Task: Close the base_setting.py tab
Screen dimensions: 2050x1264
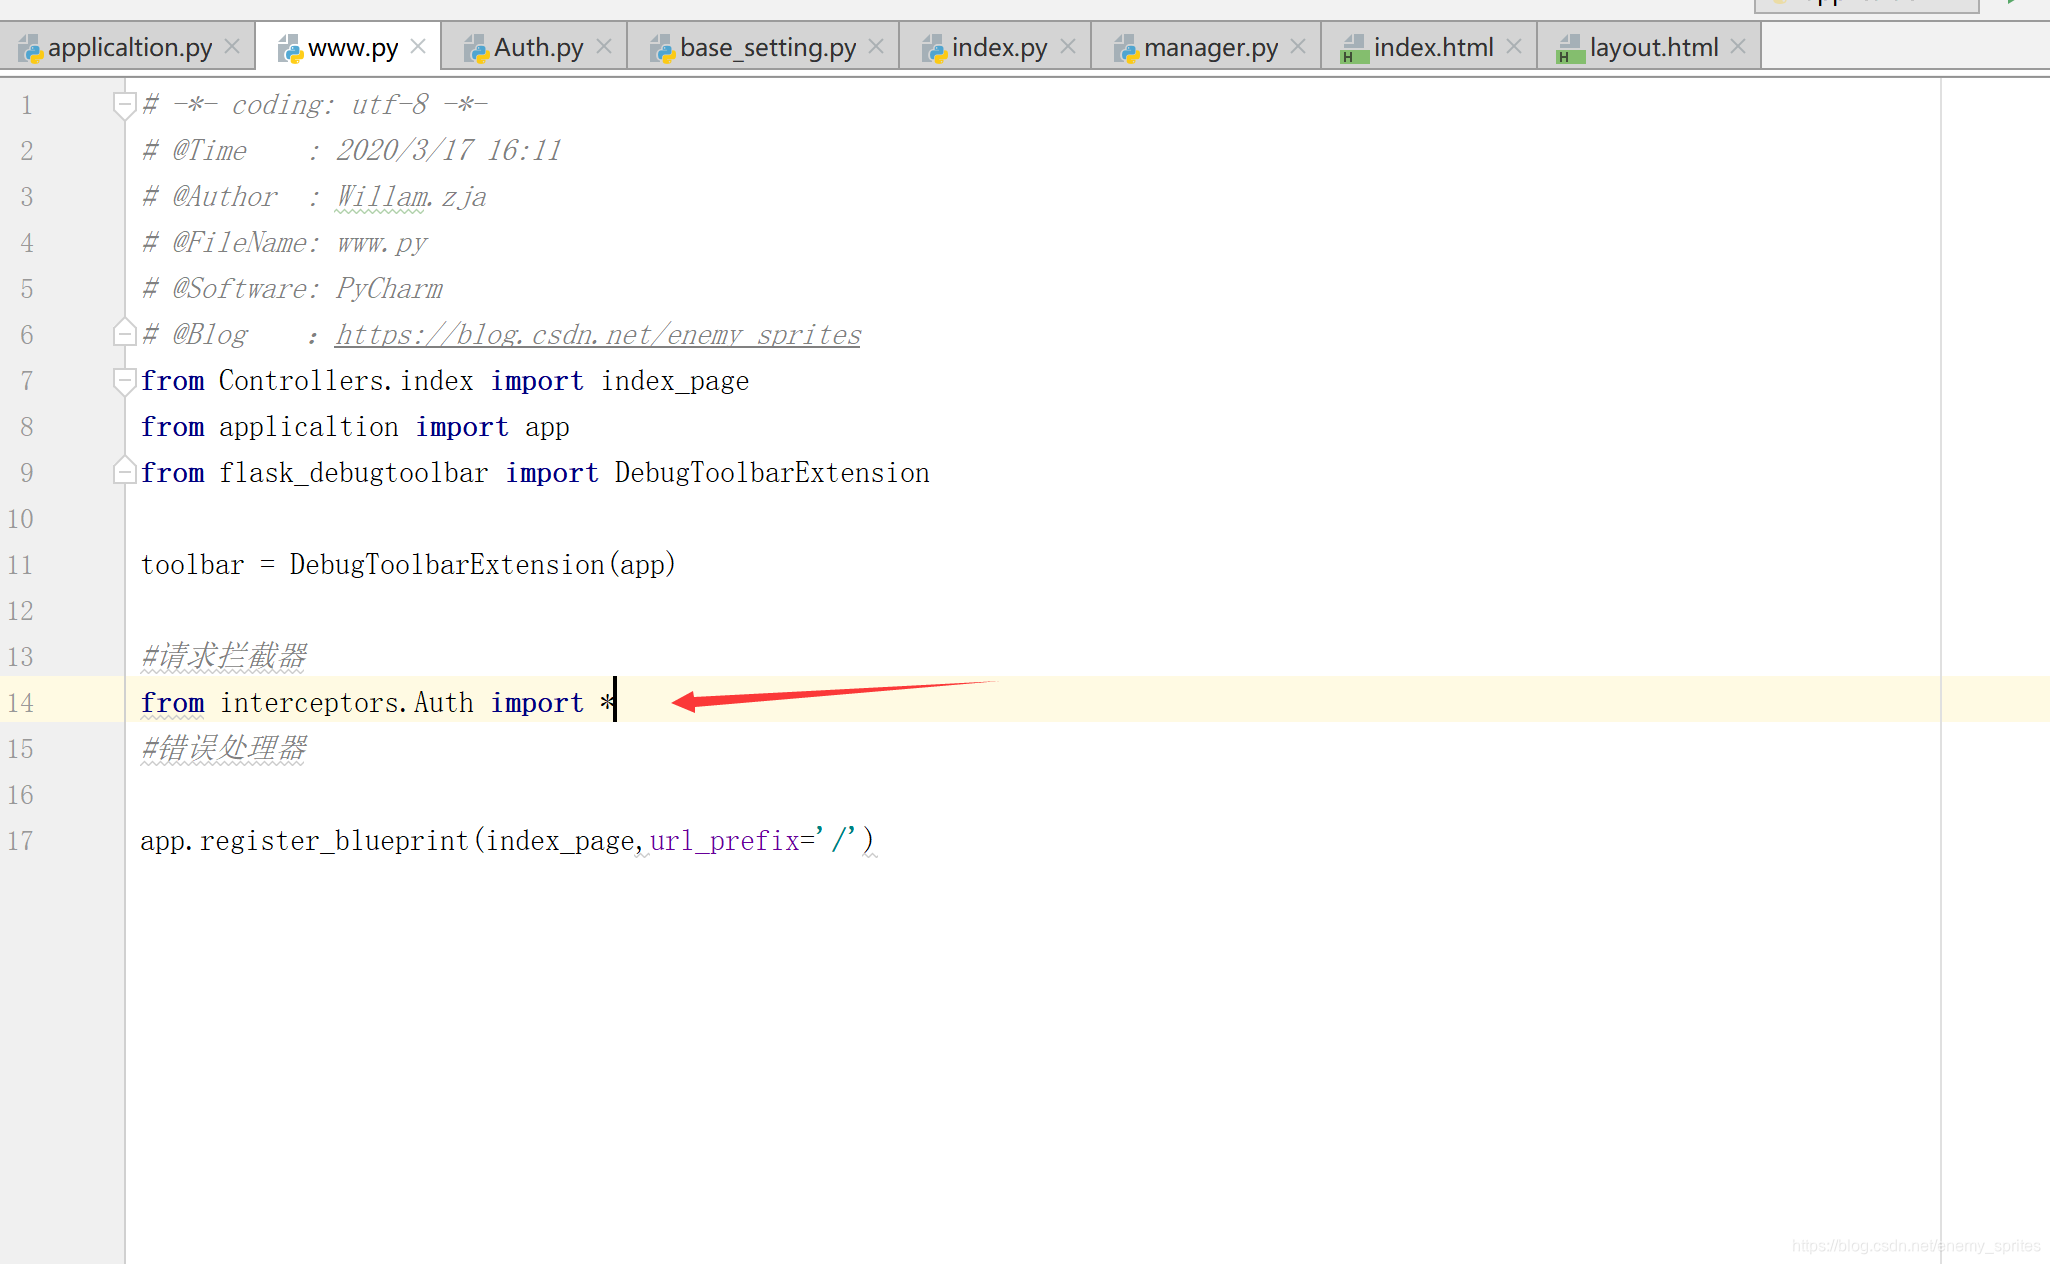Action: [876, 47]
